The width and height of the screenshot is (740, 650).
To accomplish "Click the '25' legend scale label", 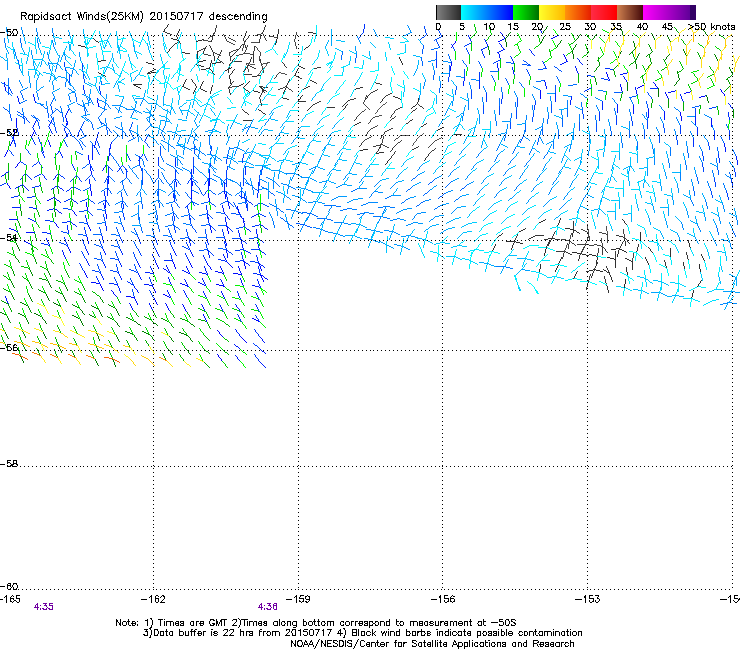I will (565, 27).
